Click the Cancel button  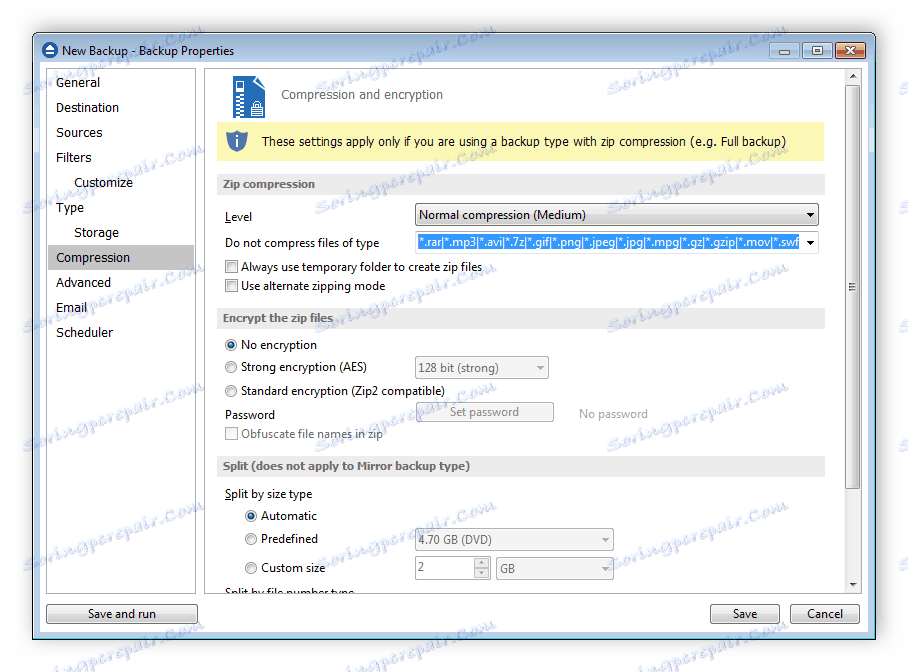click(x=825, y=613)
